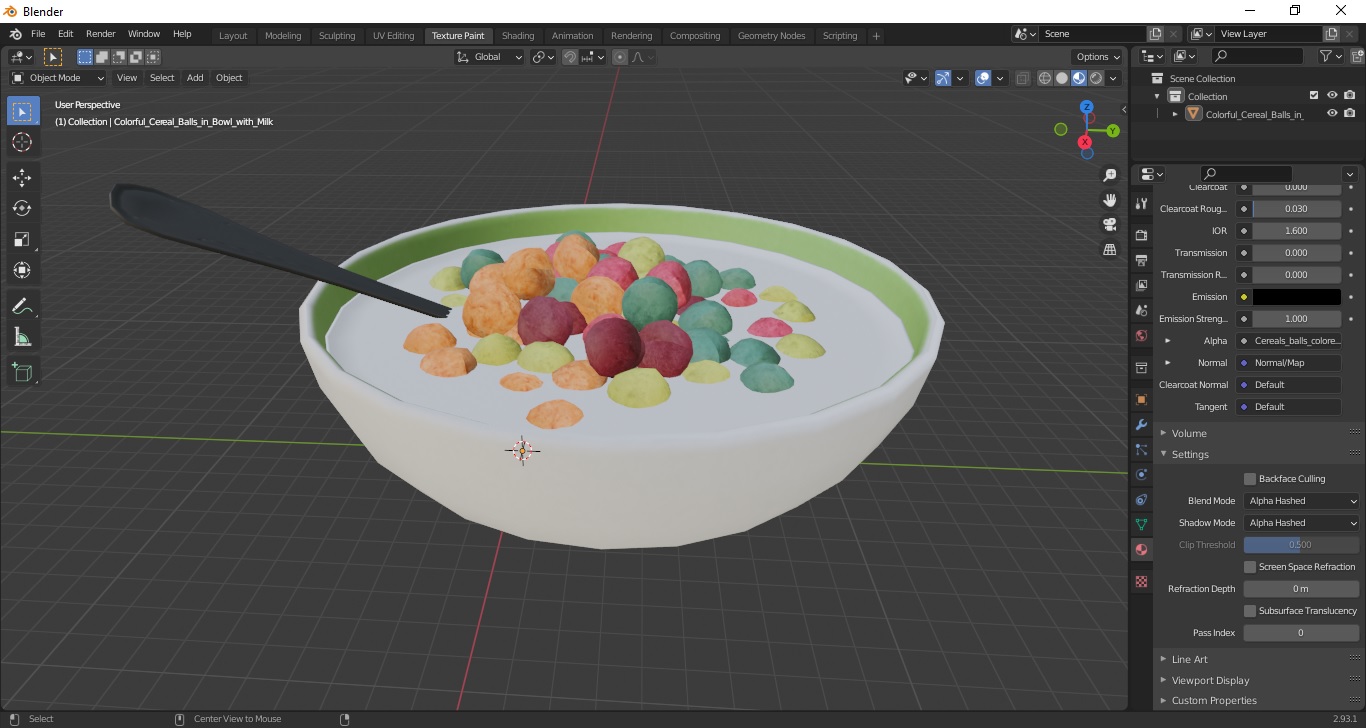1366x728 pixels.
Task: Toggle X-ray display button
Action: [1022, 78]
